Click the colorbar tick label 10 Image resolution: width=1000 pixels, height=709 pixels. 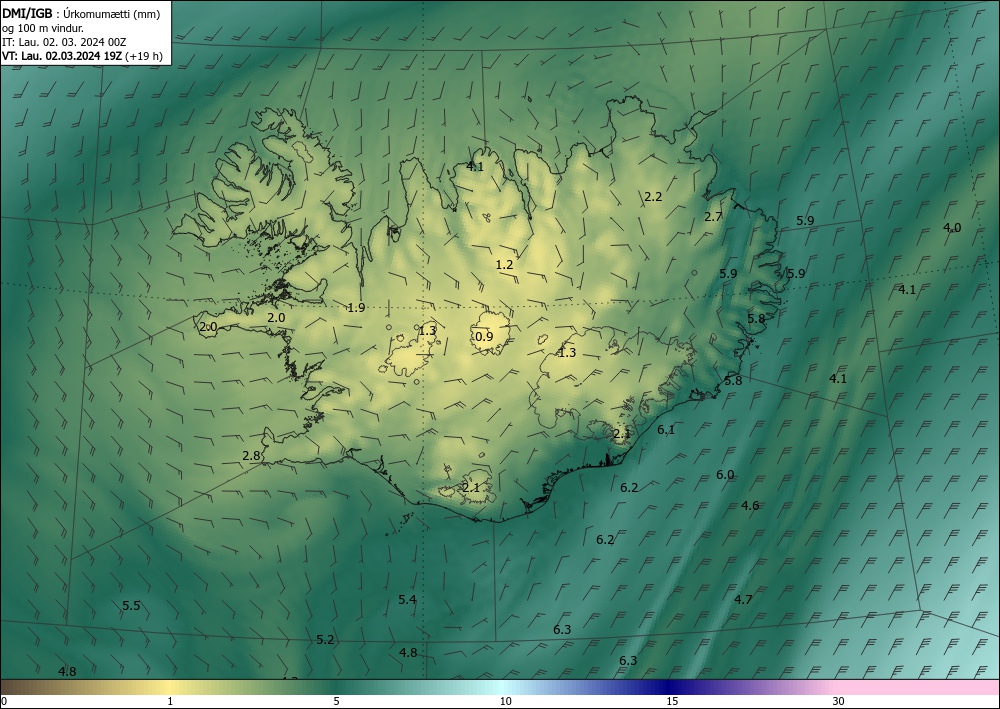tap(505, 702)
